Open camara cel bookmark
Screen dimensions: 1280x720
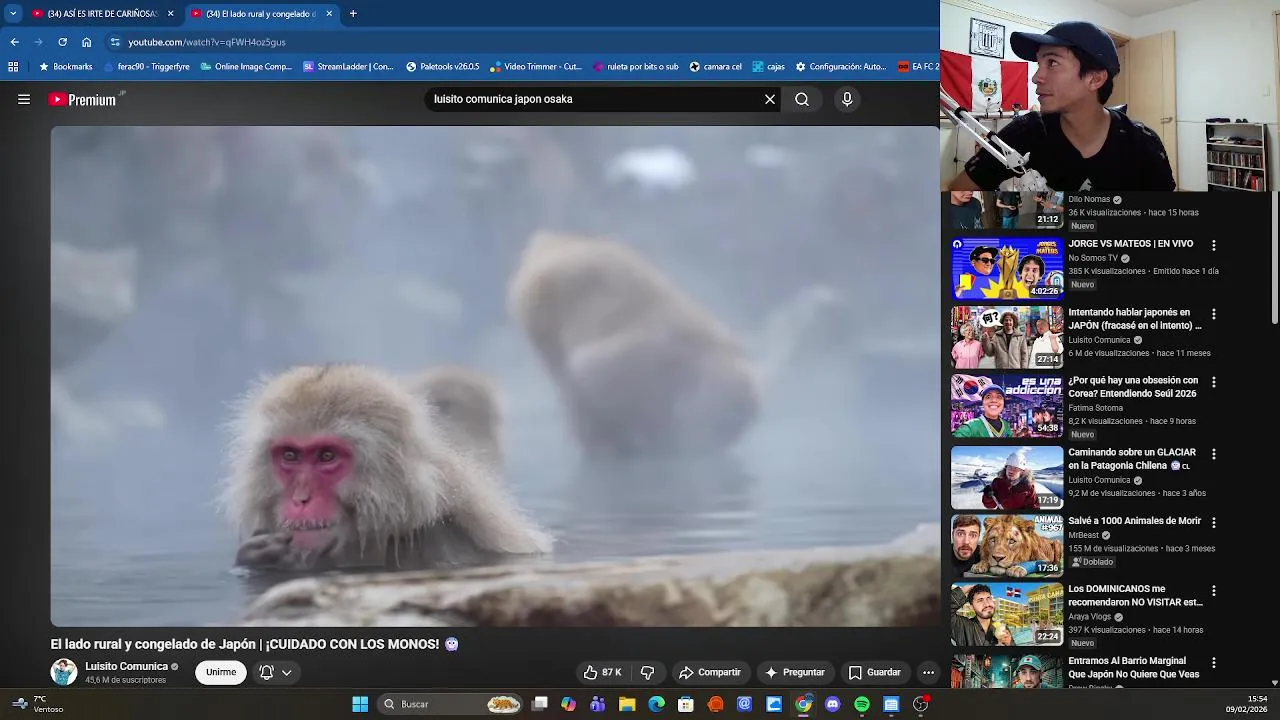pos(716,67)
